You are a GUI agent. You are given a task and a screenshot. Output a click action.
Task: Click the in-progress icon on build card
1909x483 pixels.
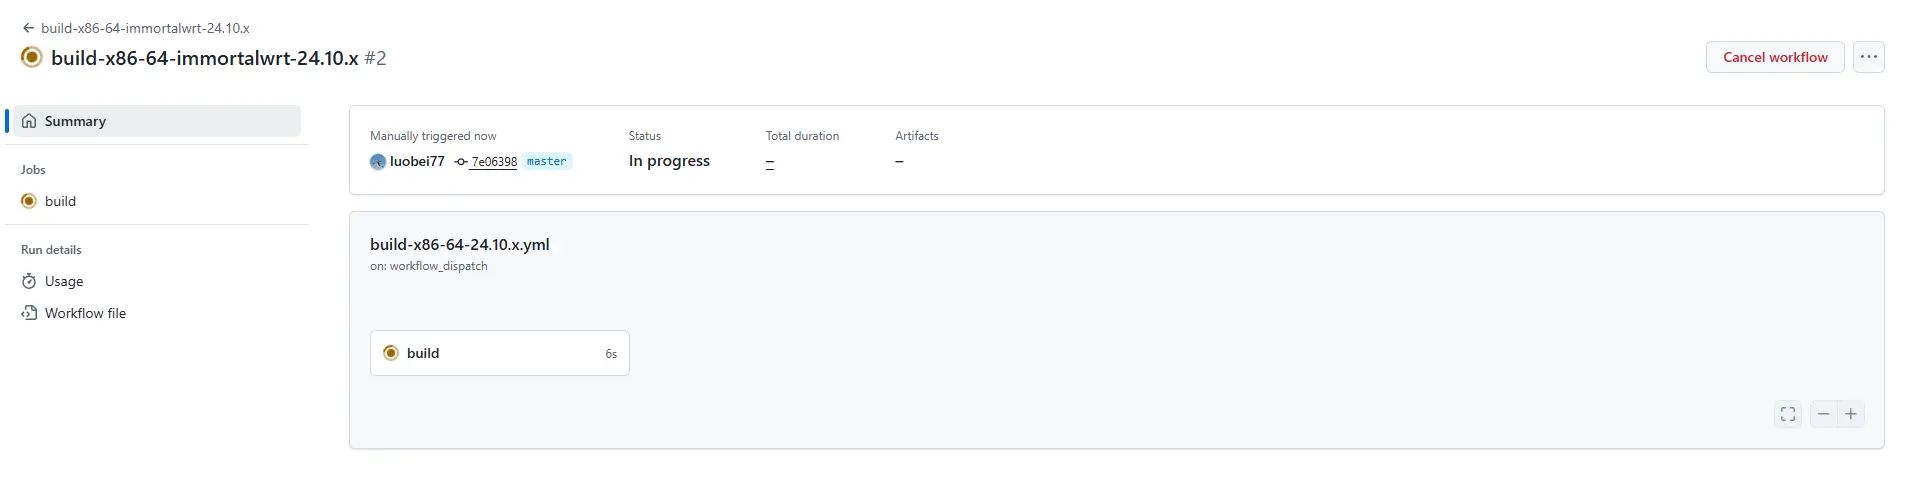tap(391, 353)
